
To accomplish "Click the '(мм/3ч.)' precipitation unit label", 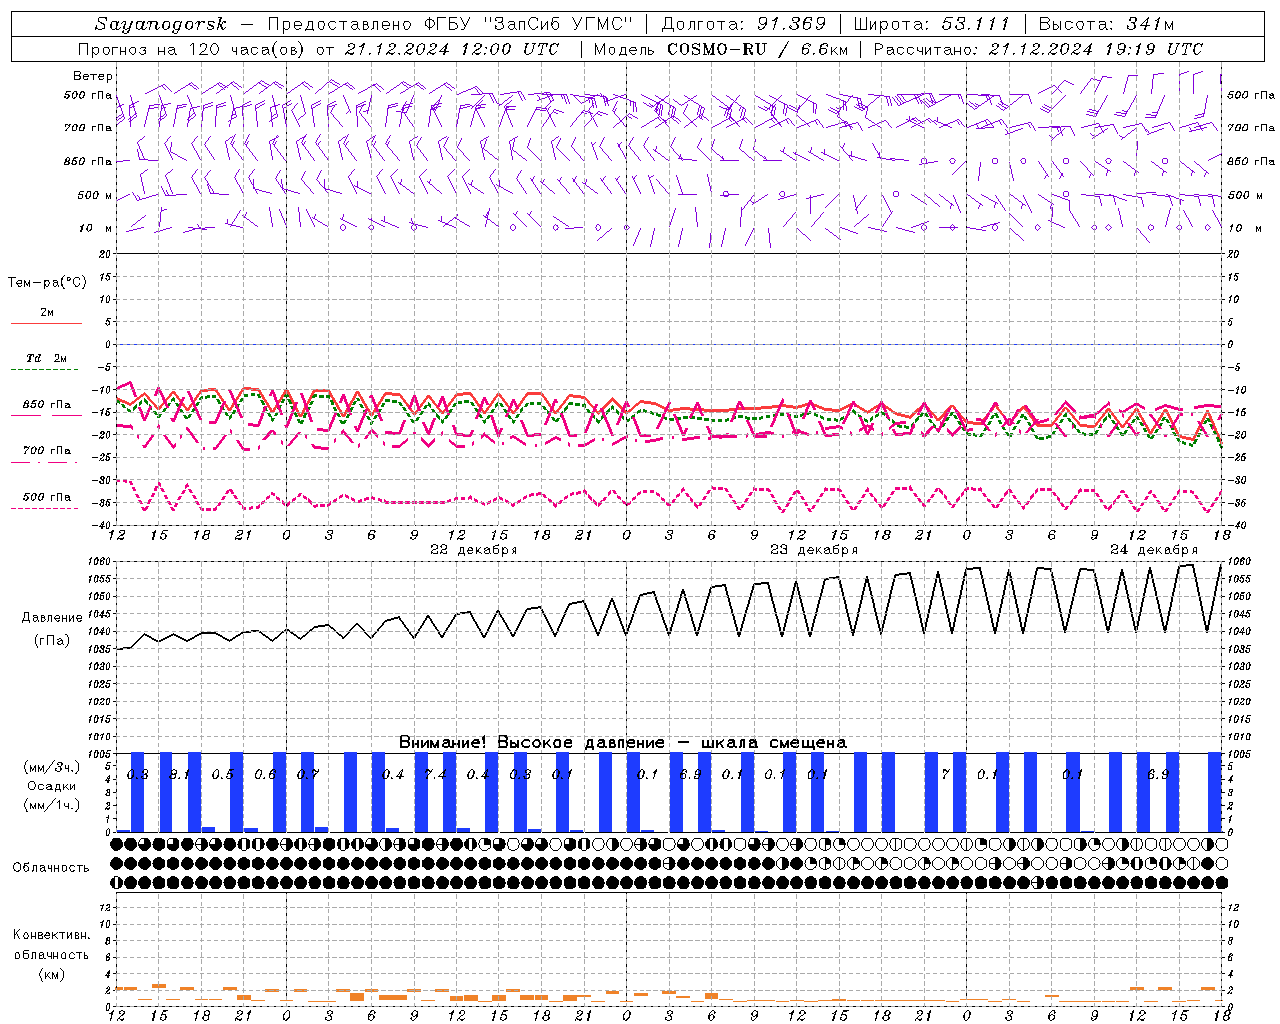I will (x=52, y=767).
